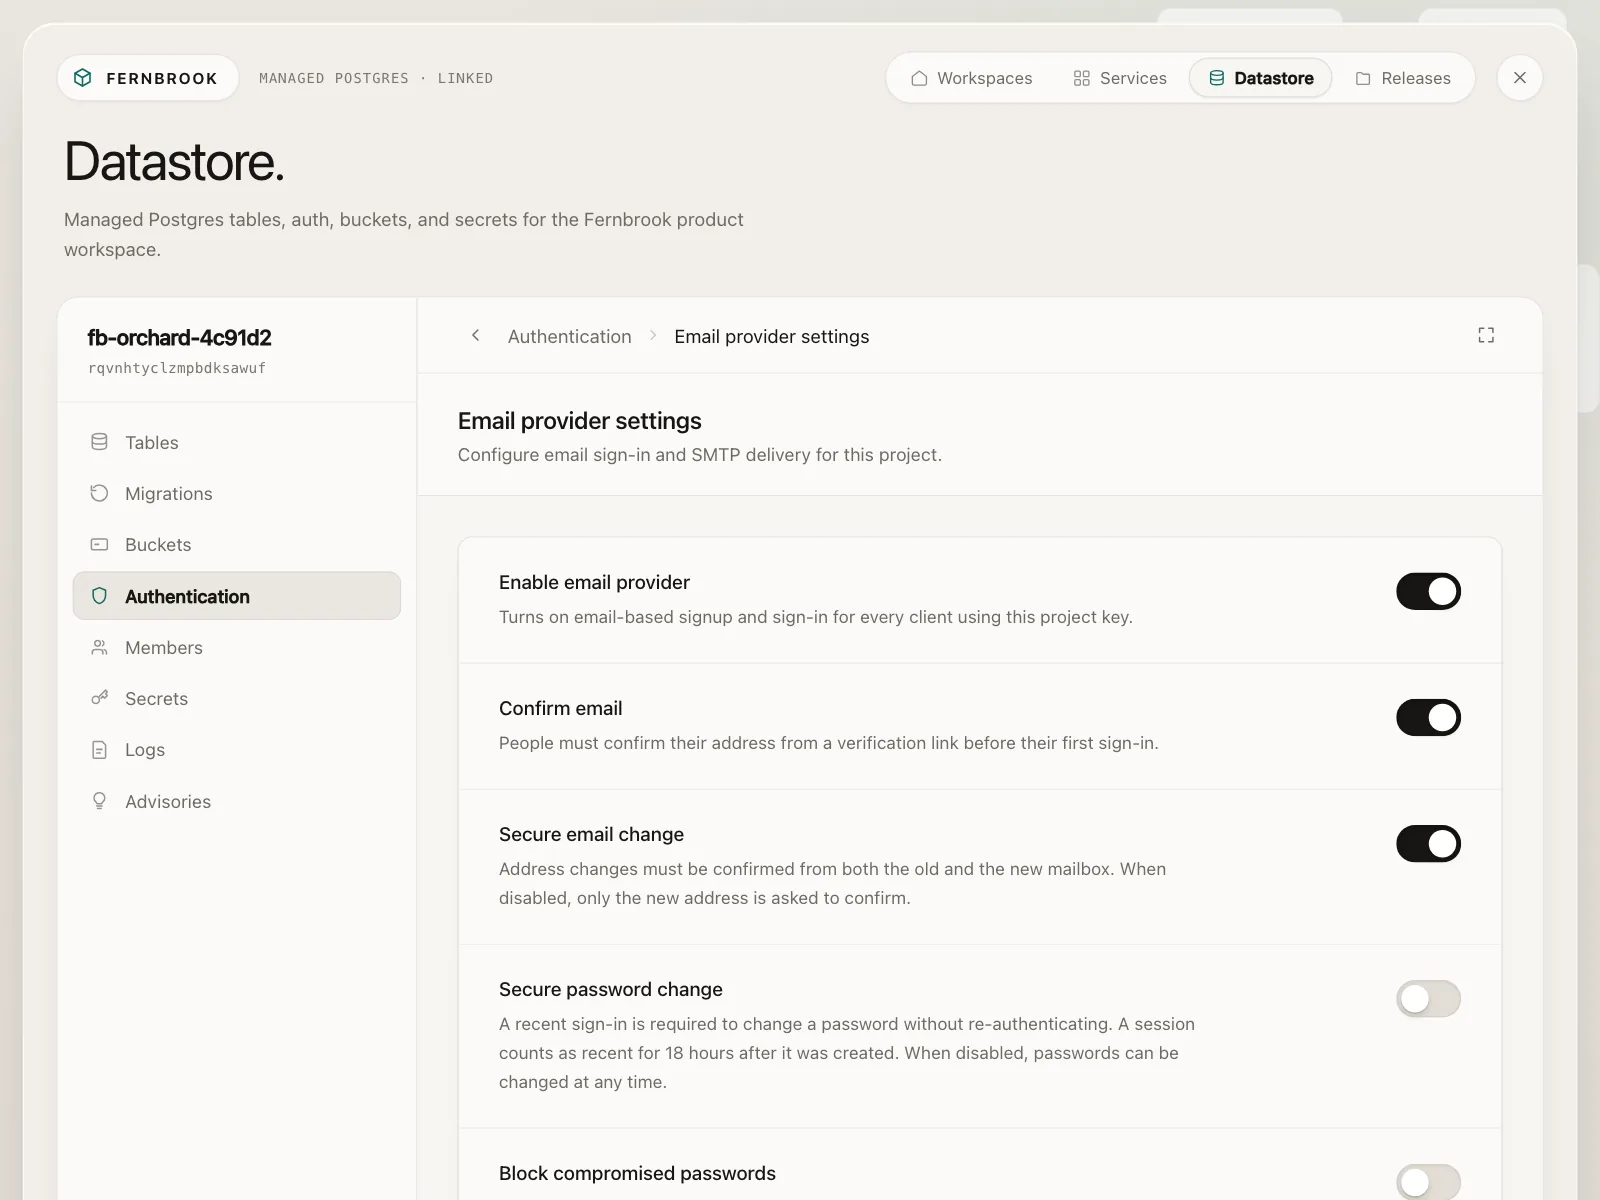Viewport: 1600px width, 1200px height.
Task: Go back using the breadcrumb left chevron
Action: pyautogui.click(x=476, y=336)
